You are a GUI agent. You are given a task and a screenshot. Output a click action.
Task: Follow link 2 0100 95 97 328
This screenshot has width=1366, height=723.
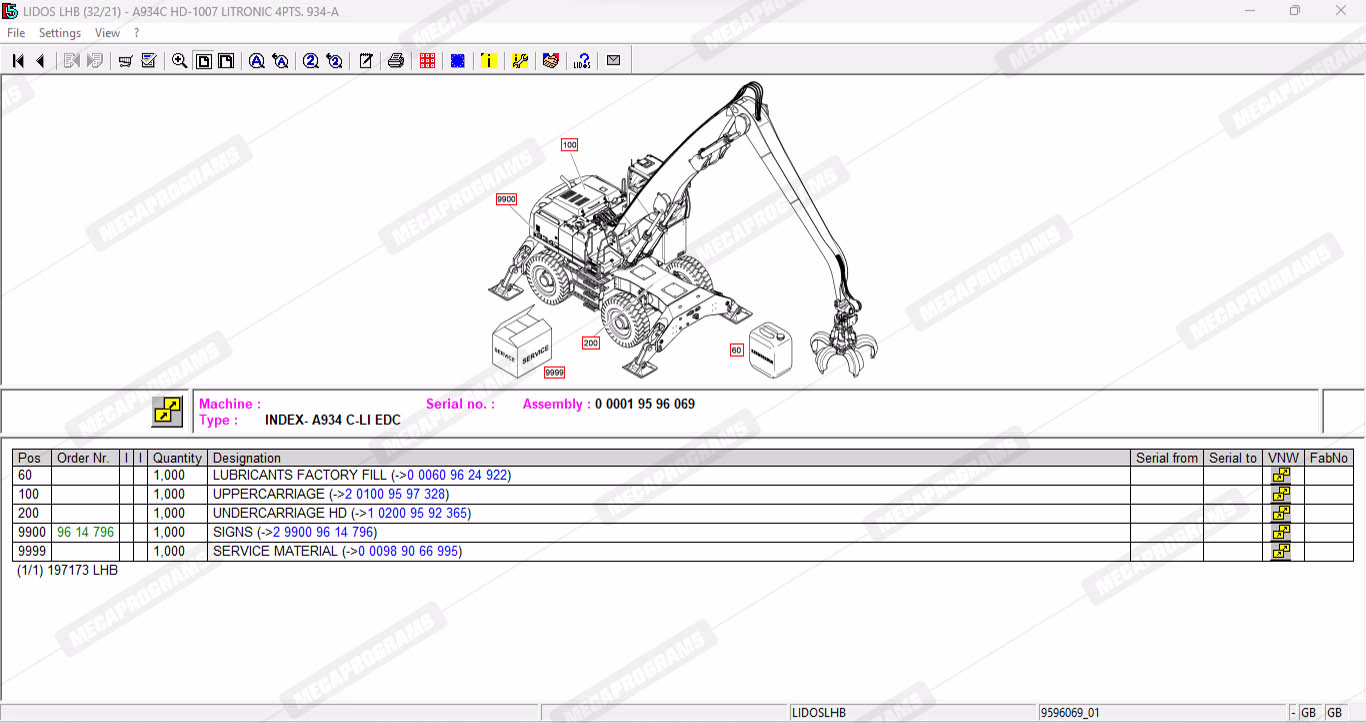pos(395,494)
